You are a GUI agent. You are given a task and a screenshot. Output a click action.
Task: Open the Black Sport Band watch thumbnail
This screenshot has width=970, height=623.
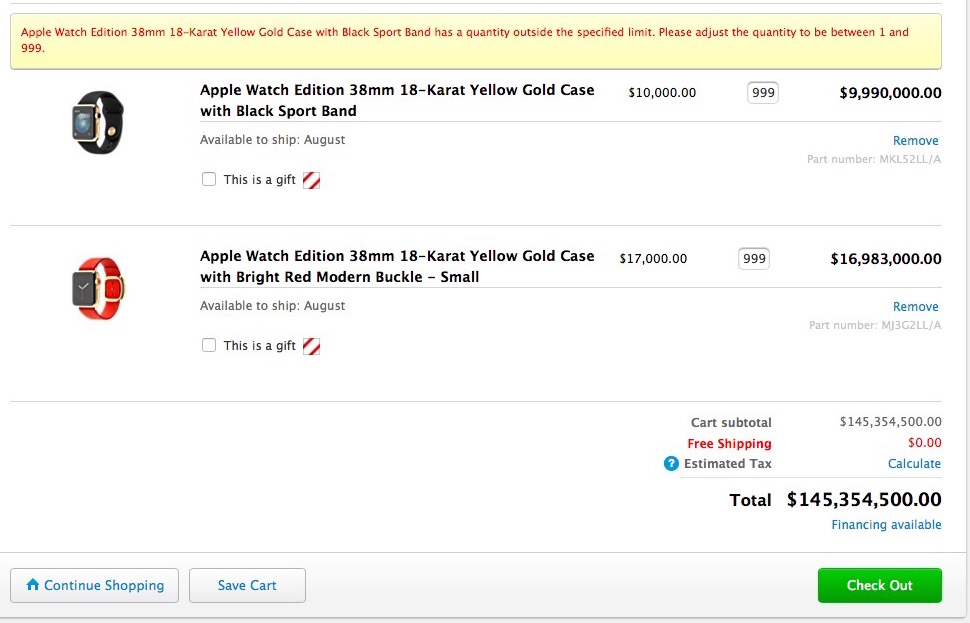click(98, 122)
